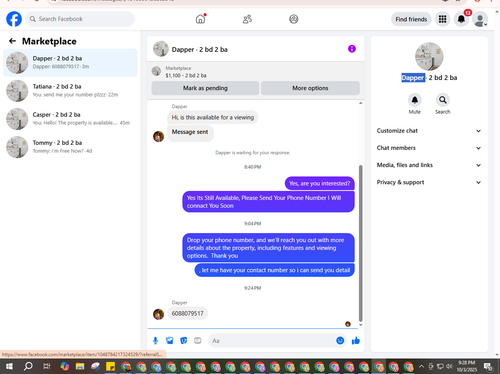Click the Search Facebook field

tap(80, 19)
